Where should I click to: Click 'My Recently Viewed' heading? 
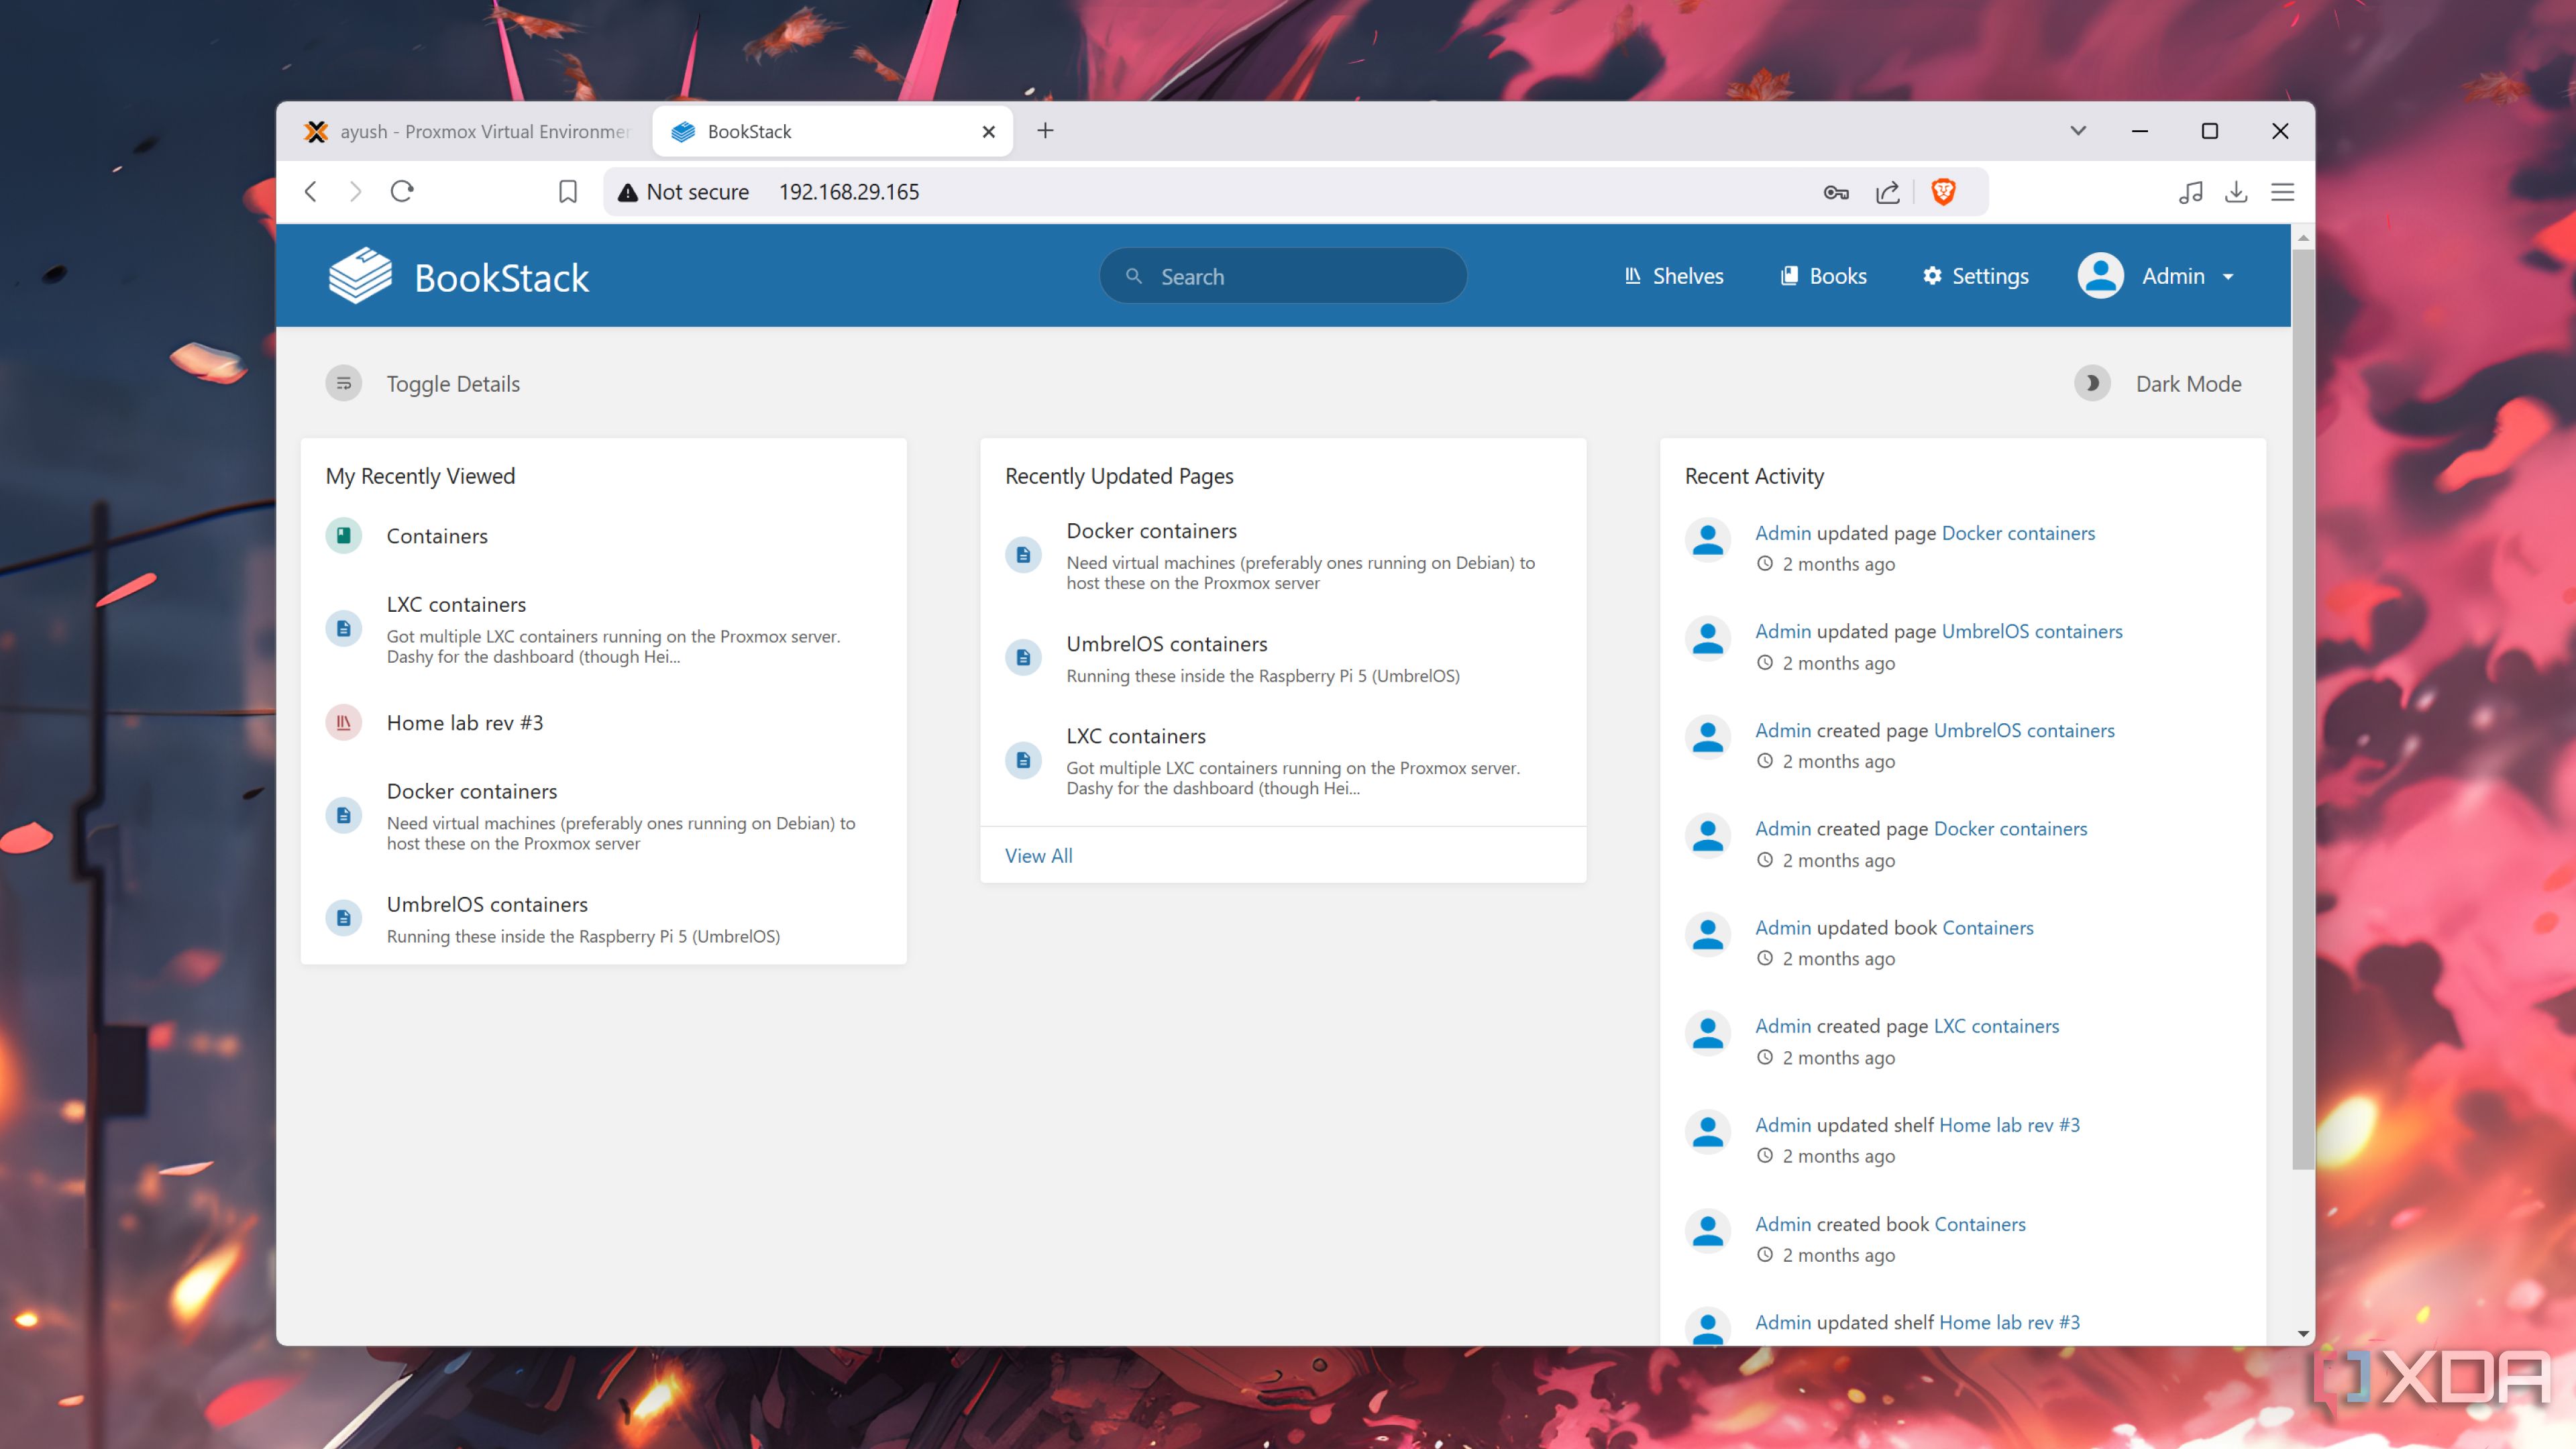(x=420, y=476)
